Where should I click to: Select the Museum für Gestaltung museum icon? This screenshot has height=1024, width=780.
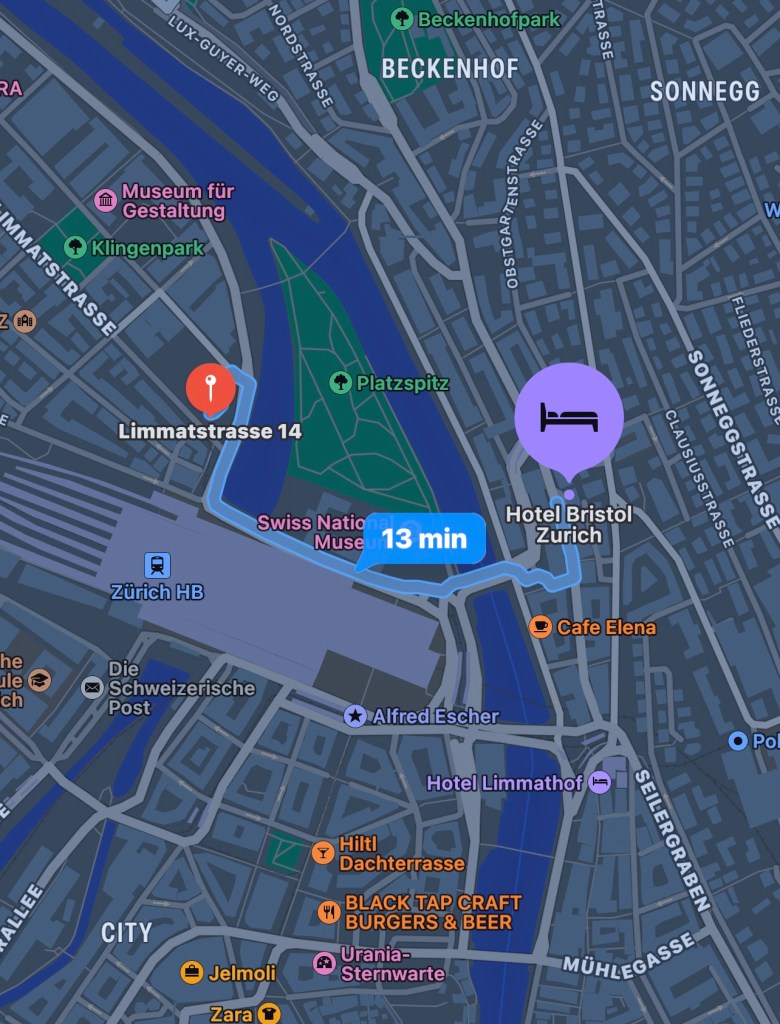pyautogui.click(x=106, y=200)
